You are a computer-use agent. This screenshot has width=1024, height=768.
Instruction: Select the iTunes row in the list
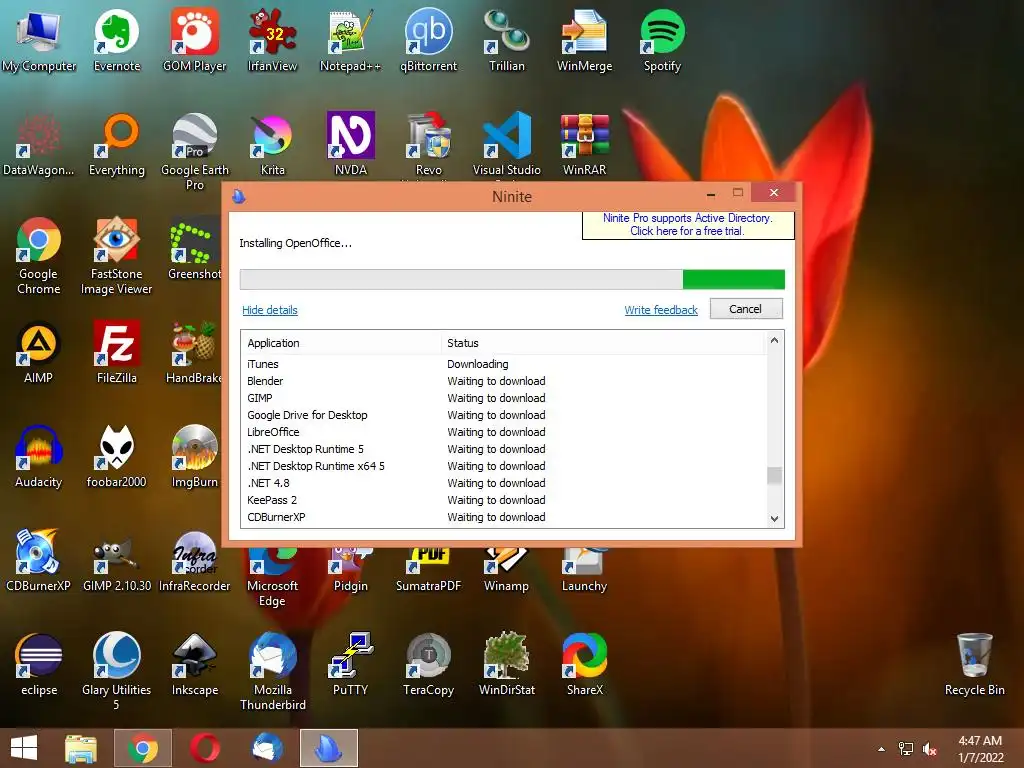pos(504,364)
